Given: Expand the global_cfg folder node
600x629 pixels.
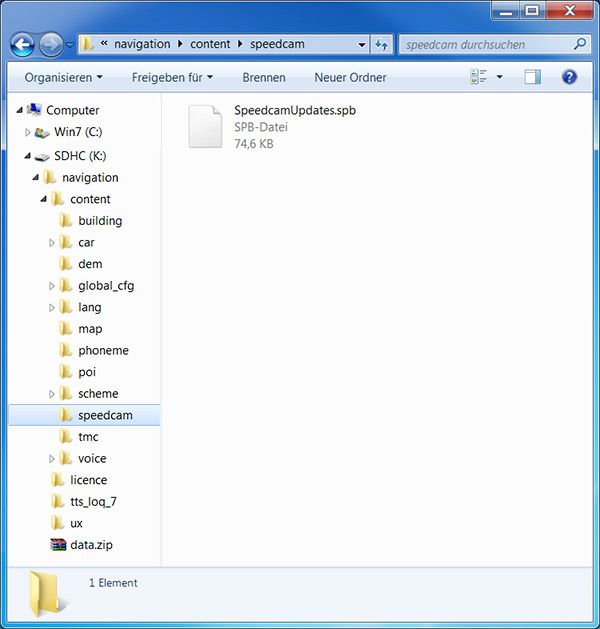Looking at the screenshot, I should [x=51, y=286].
